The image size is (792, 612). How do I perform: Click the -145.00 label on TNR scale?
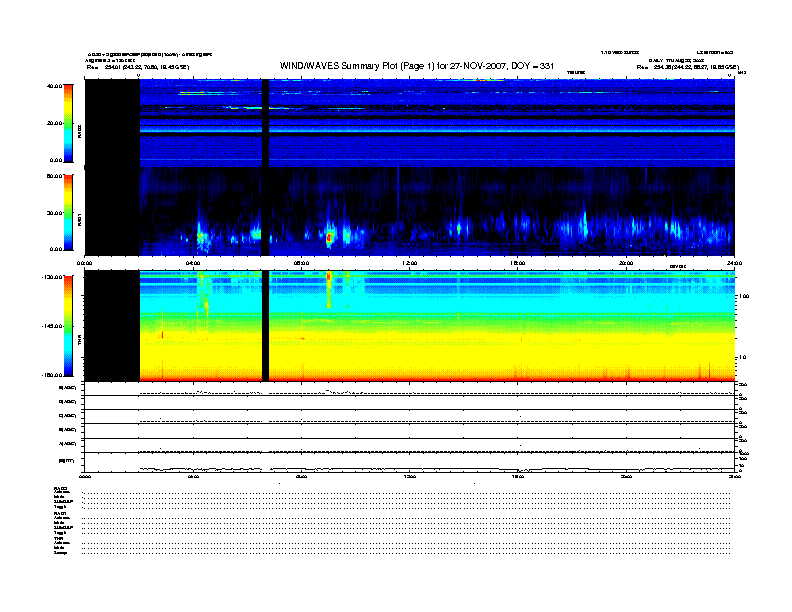53,326
